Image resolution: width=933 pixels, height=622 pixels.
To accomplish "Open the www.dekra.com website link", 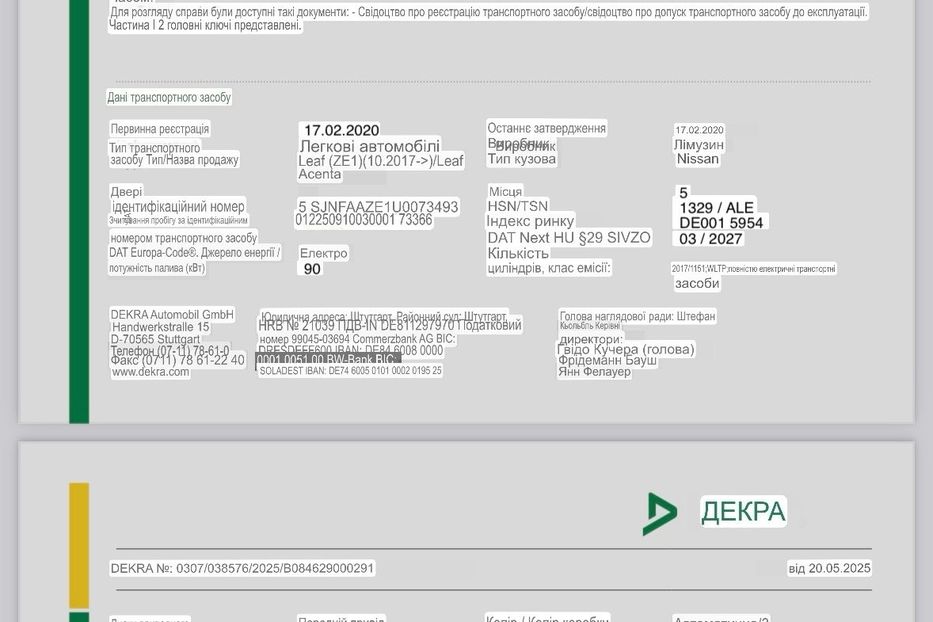I will (151, 372).
